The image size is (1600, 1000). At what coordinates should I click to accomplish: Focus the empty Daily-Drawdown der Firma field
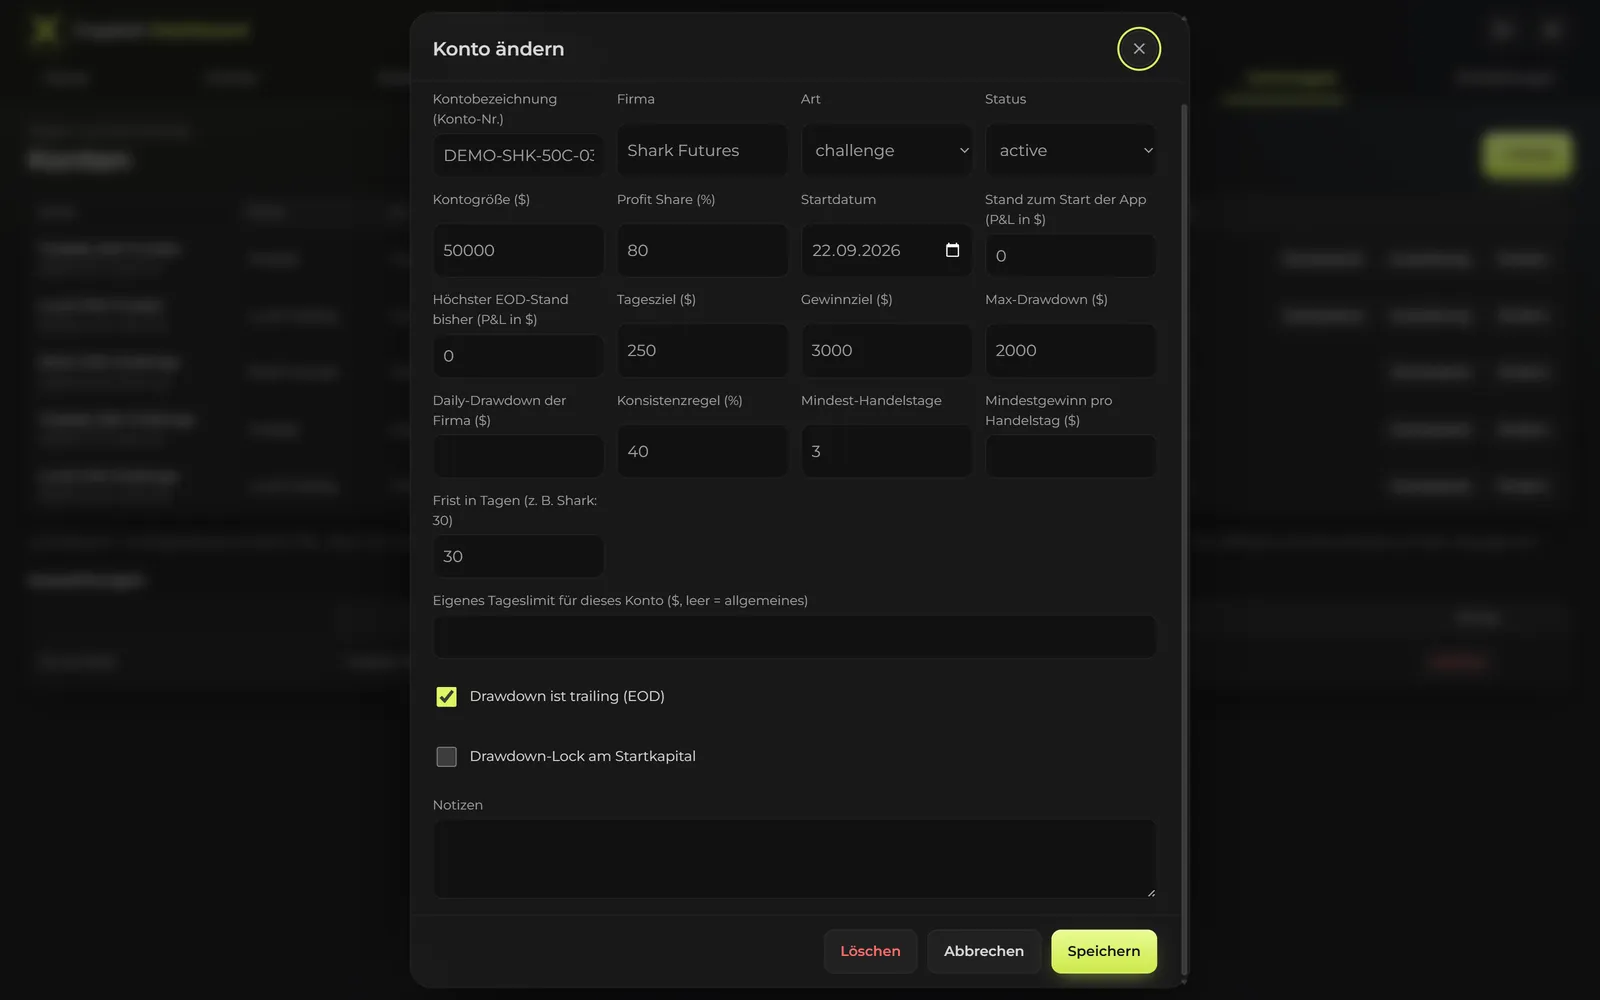pyautogui.click(x=518, y=456)
